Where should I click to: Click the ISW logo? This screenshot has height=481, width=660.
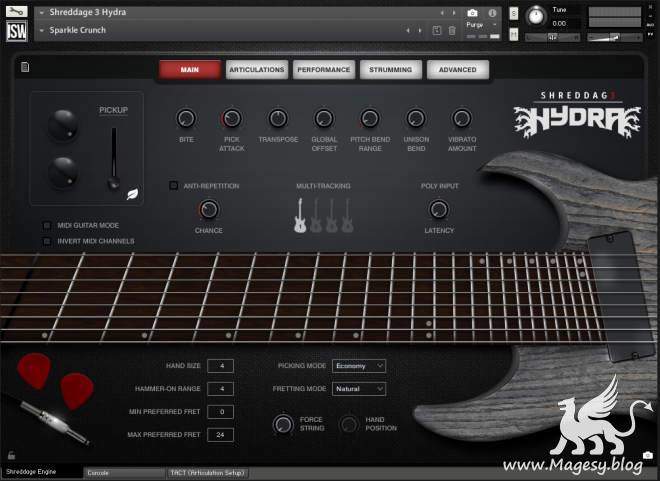click(17, 31)
